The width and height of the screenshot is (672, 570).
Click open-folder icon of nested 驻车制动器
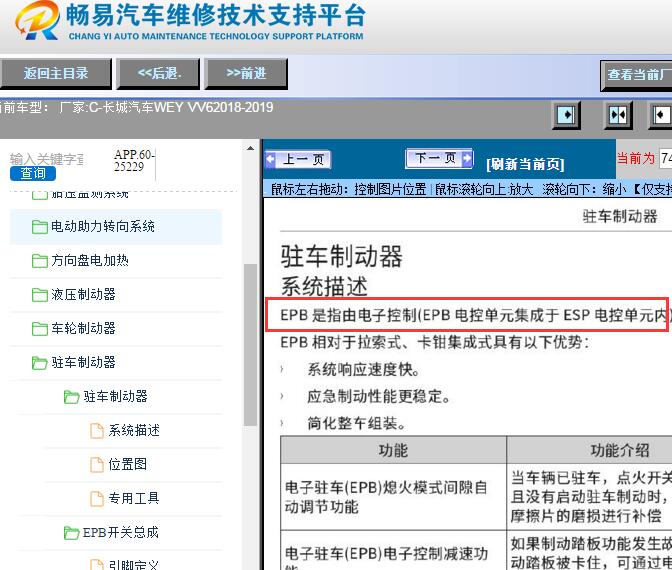coord(72,397)
